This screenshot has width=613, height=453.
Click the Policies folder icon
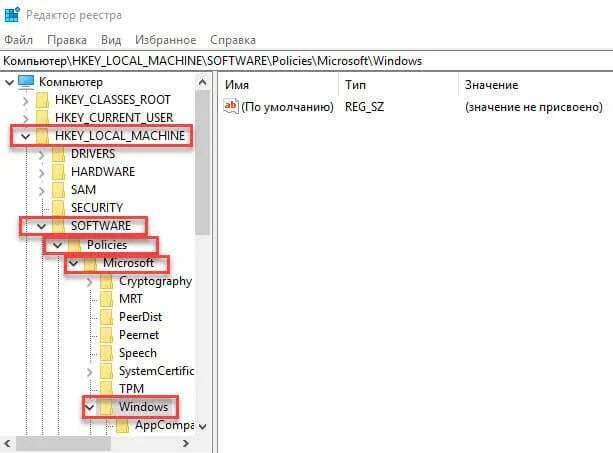pos(74,245)
